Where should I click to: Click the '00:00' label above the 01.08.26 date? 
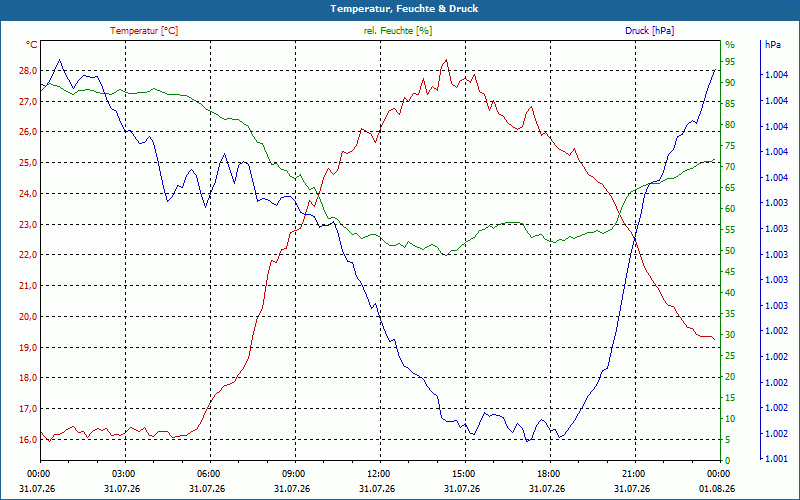point(720,474)
